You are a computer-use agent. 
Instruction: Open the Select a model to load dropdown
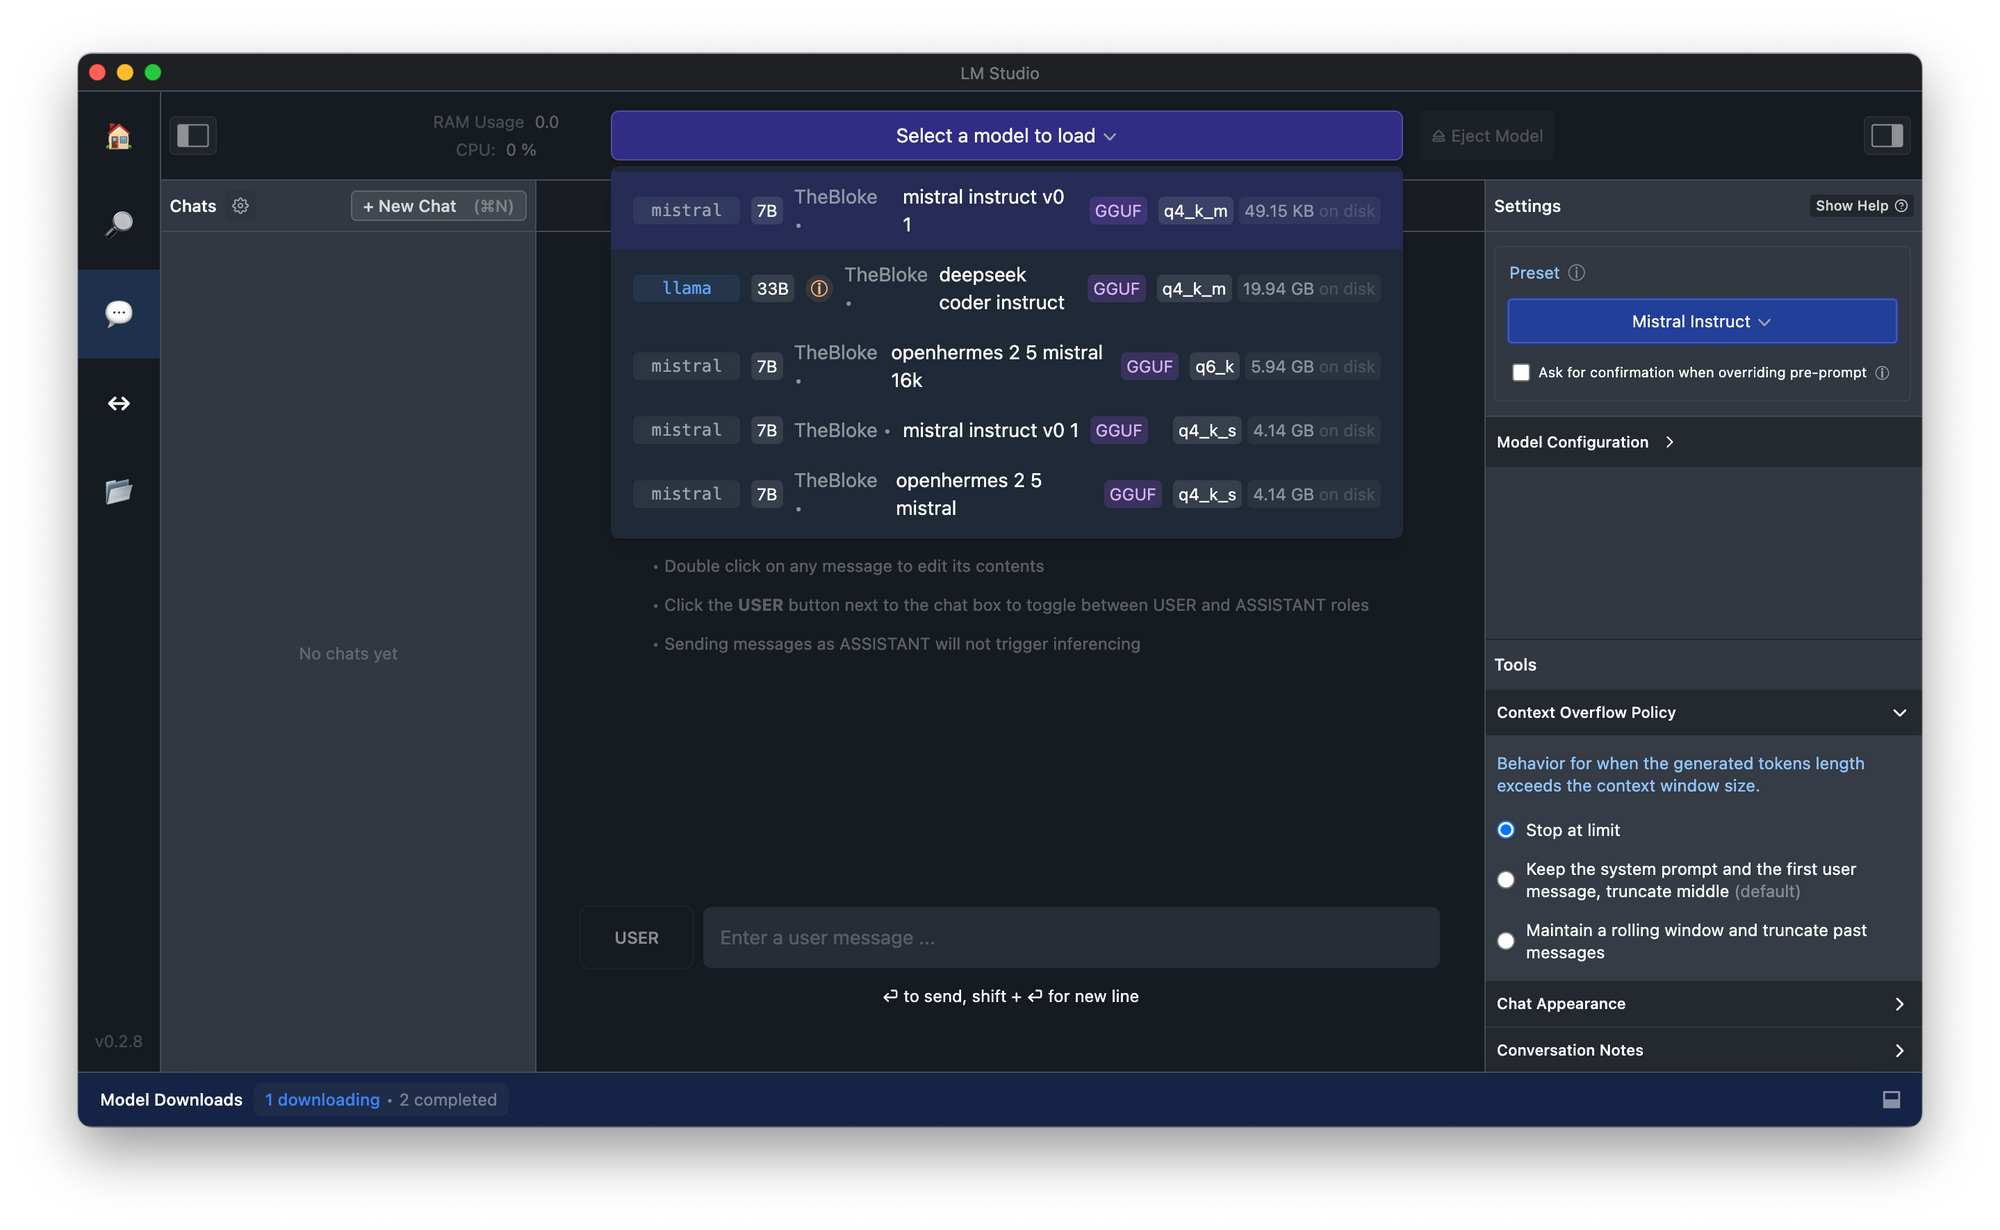pyautogui.click(x=1006, y=136)
